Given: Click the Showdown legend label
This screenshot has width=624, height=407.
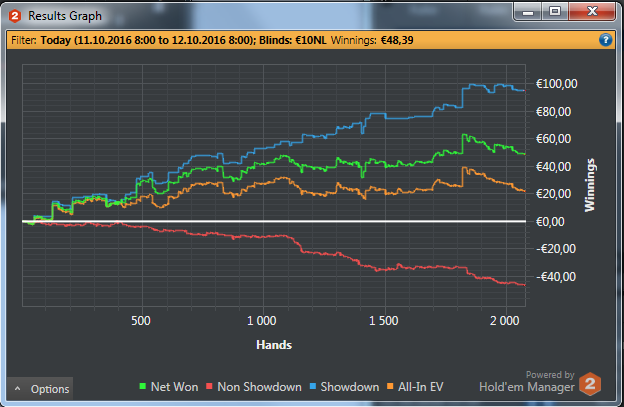Looking at the screenshot, I should [350, 387].
